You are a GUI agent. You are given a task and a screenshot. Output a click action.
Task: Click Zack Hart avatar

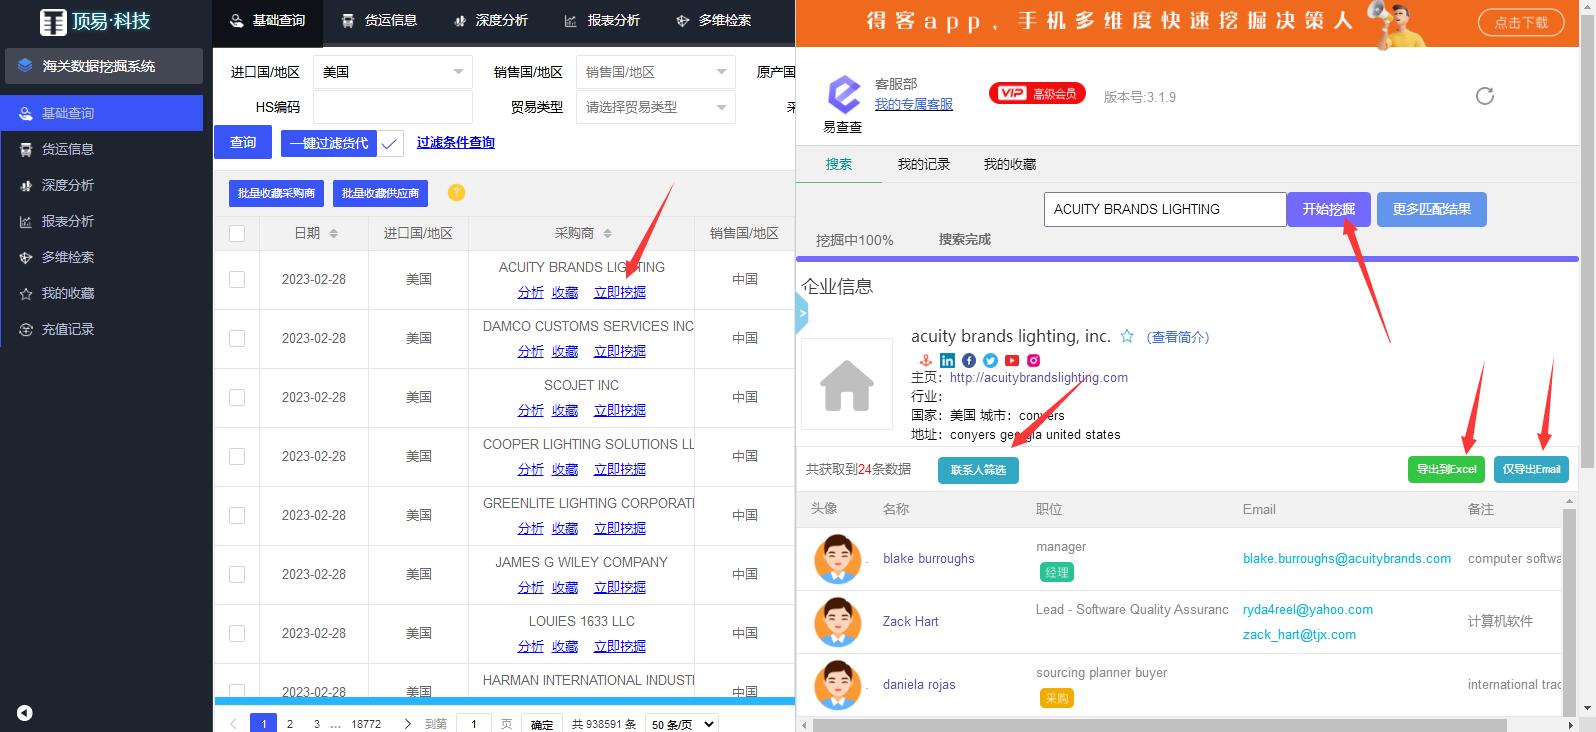coord(838,621)
